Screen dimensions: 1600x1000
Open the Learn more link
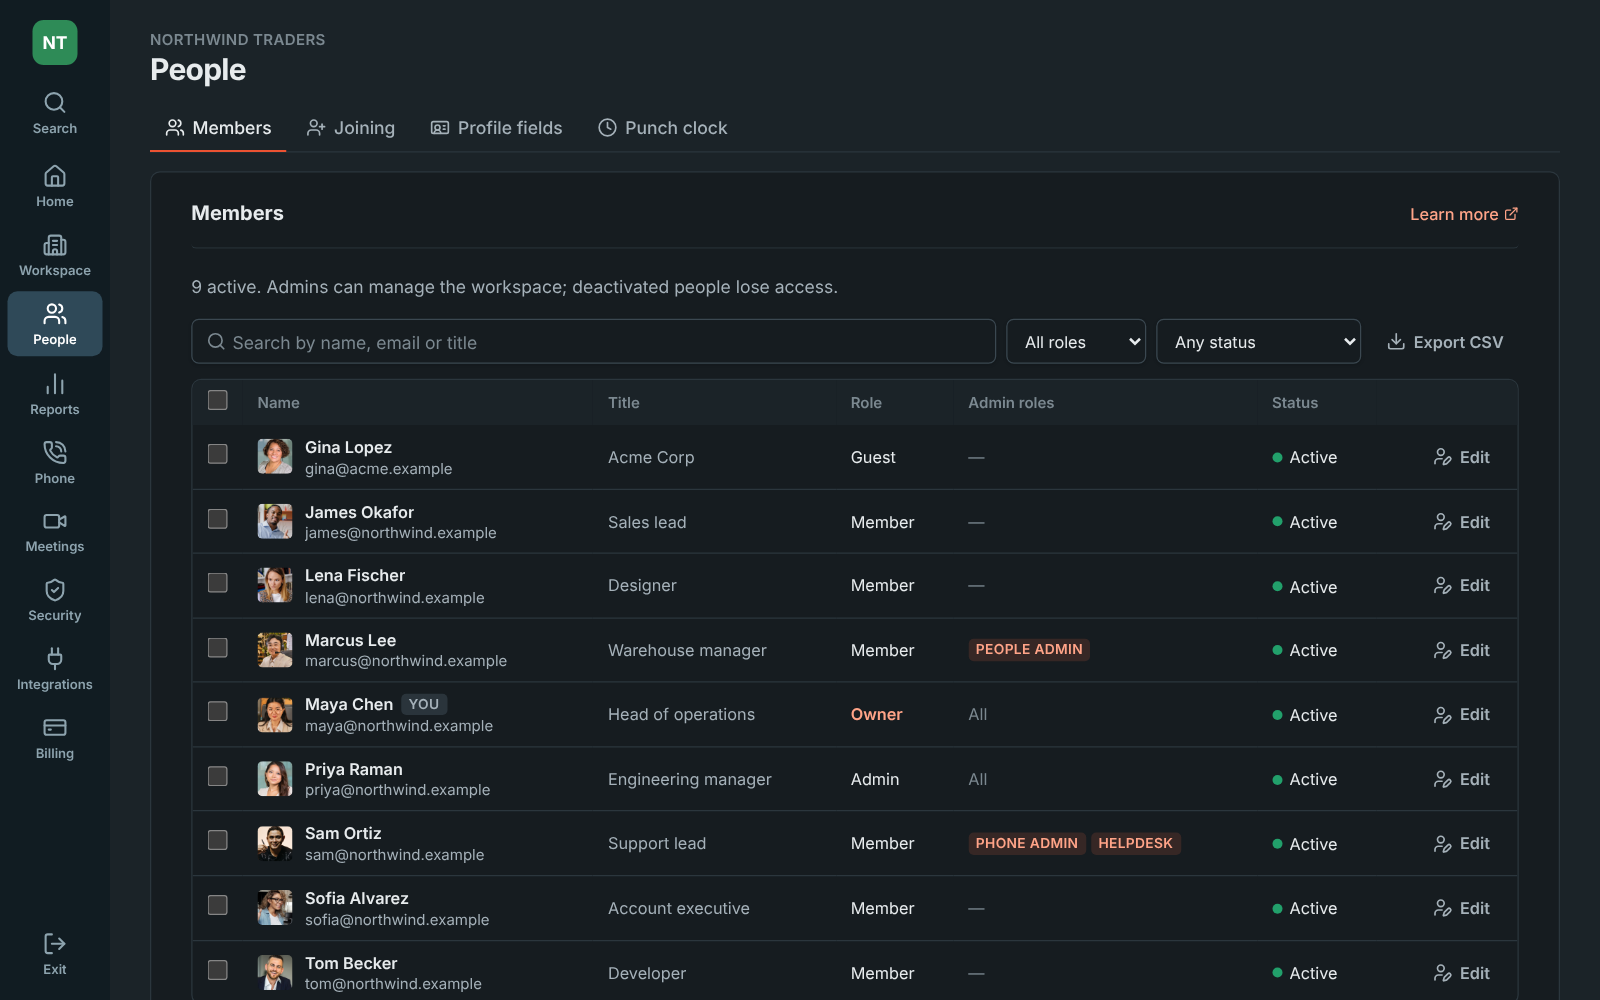pos(1464,214)
